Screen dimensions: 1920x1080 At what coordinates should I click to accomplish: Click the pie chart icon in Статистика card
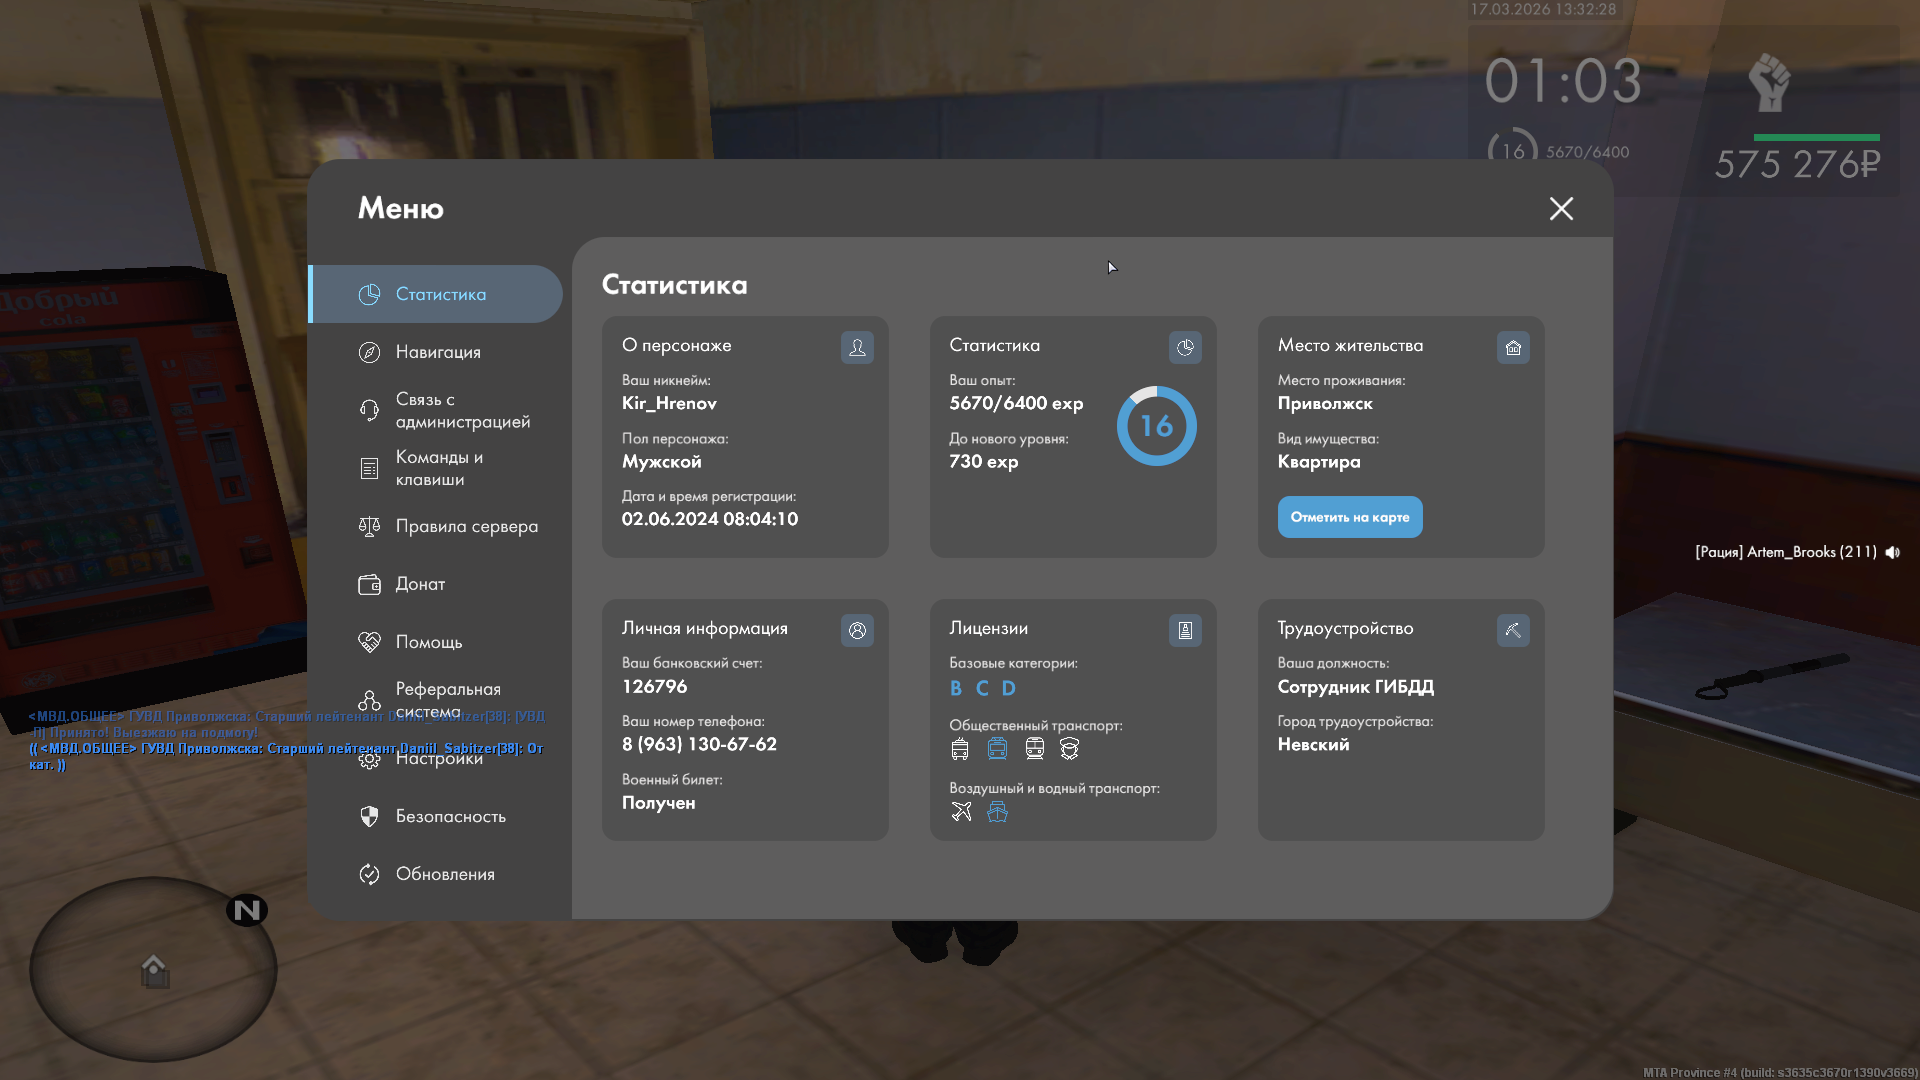coord(1185,347)
